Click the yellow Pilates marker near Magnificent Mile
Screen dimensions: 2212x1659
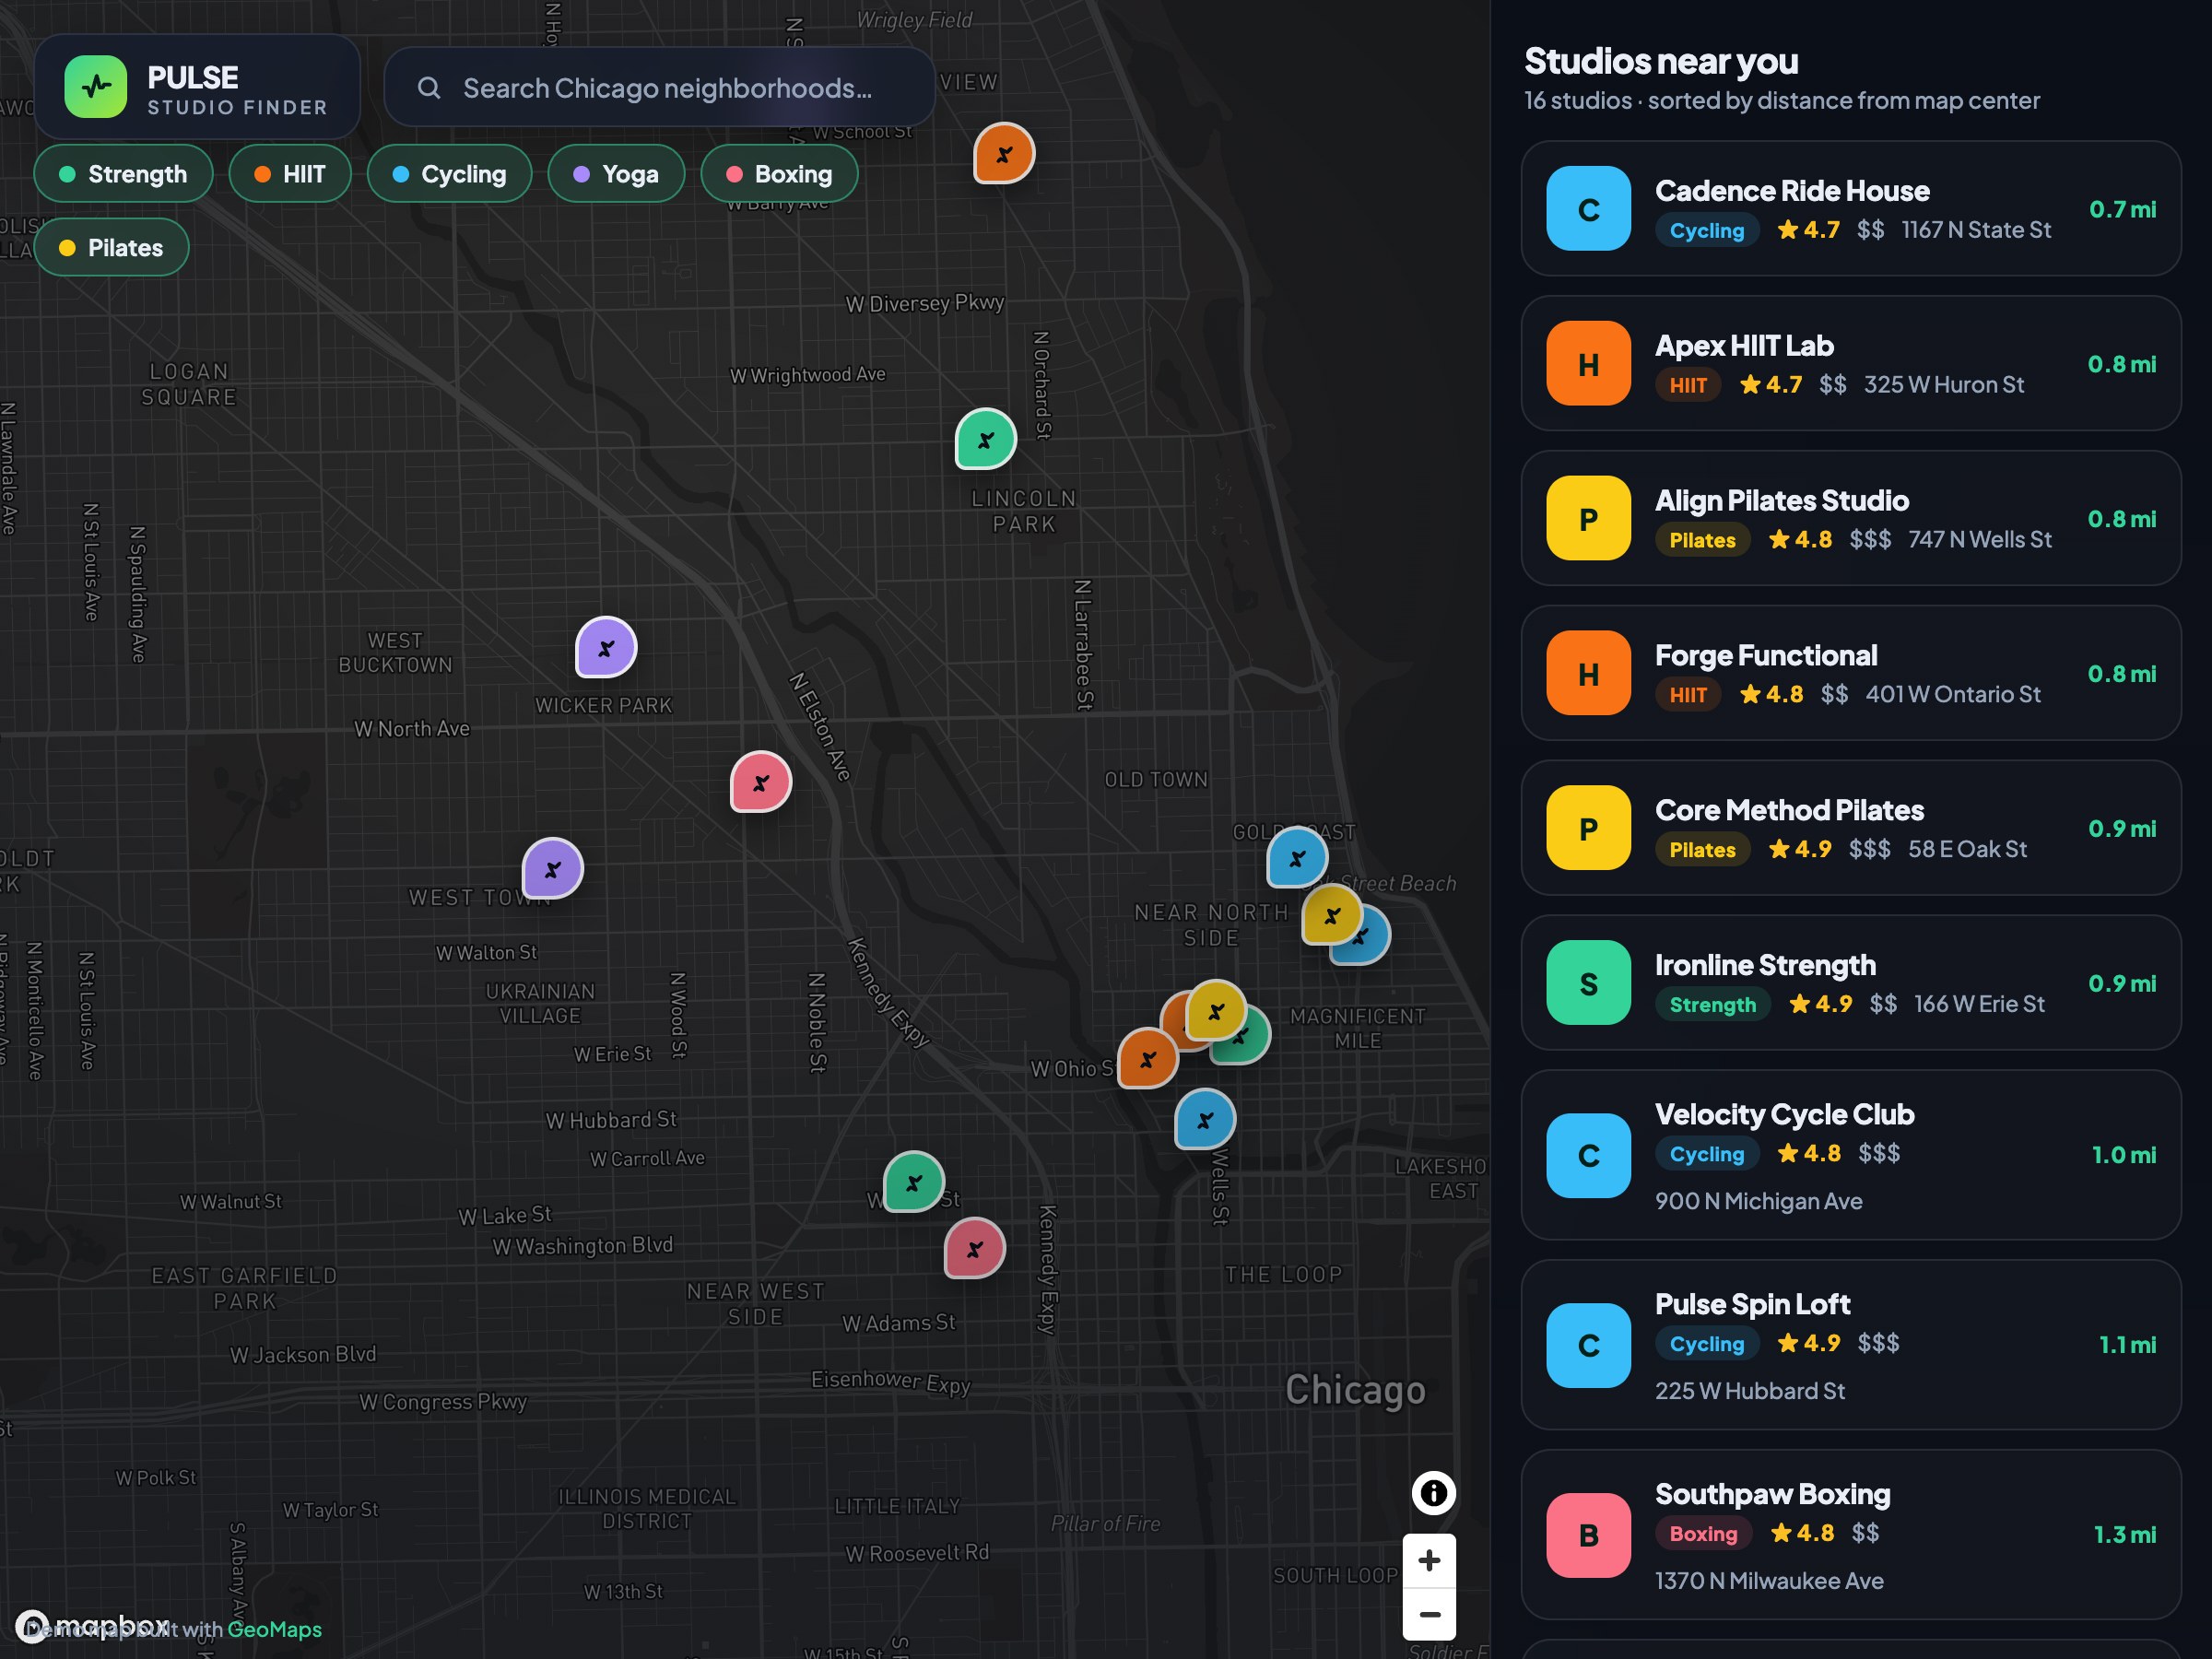point(1216,1011)
